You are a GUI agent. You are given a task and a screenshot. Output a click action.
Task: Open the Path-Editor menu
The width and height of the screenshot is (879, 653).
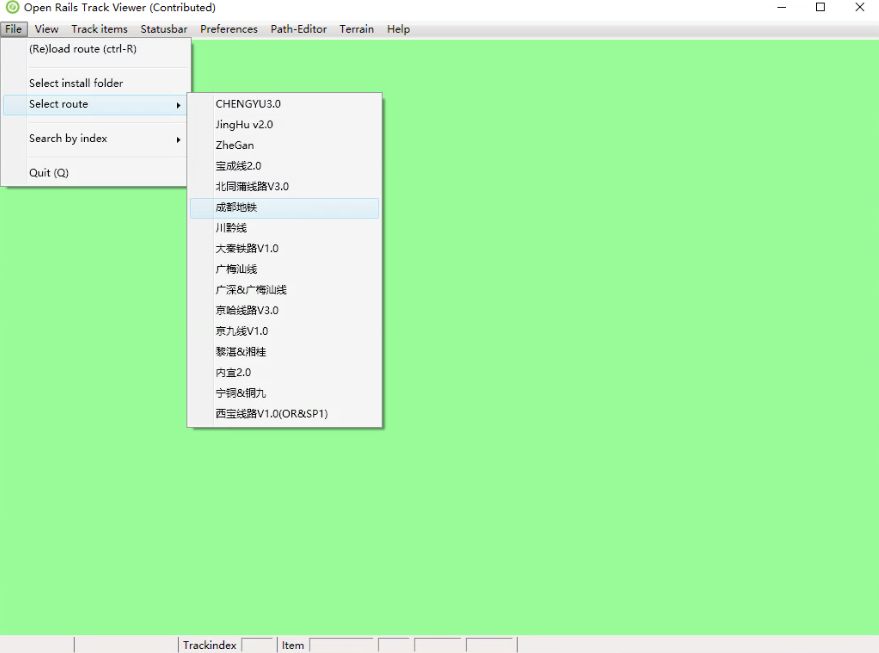click(x=298, y=29)
